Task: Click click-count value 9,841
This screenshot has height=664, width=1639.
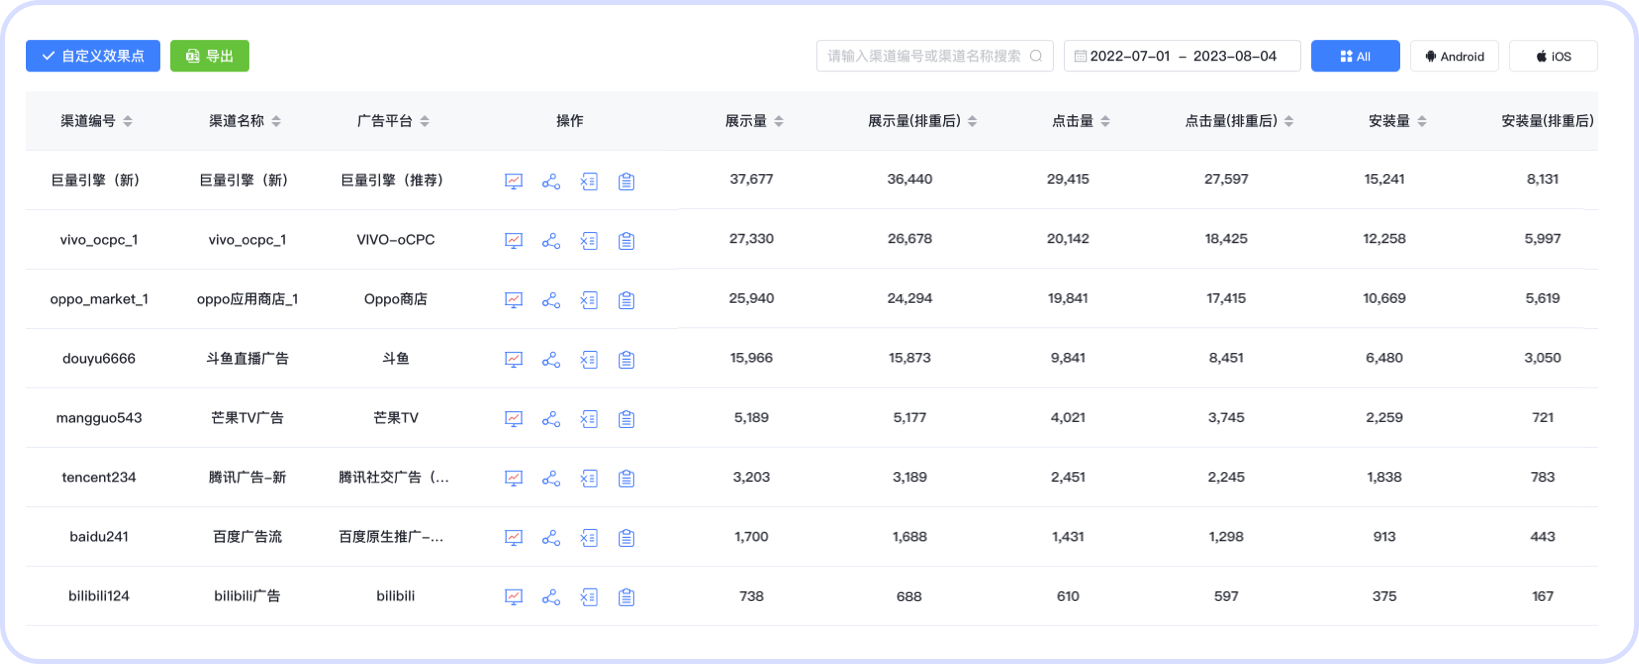Action: [1068, 358]
